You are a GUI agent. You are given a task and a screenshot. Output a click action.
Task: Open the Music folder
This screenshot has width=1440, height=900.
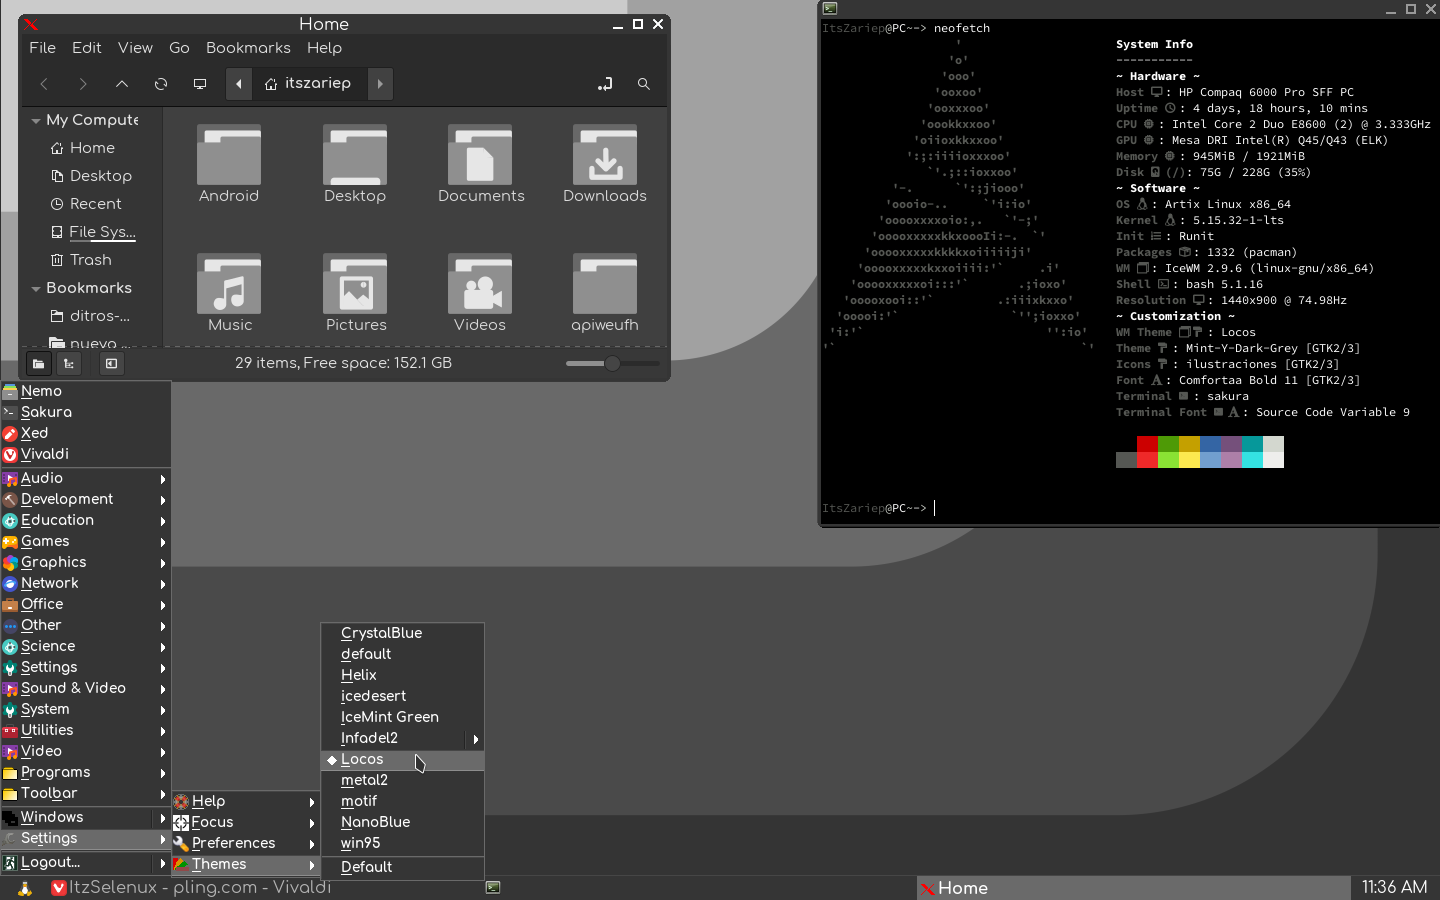[x=230, y=293]
